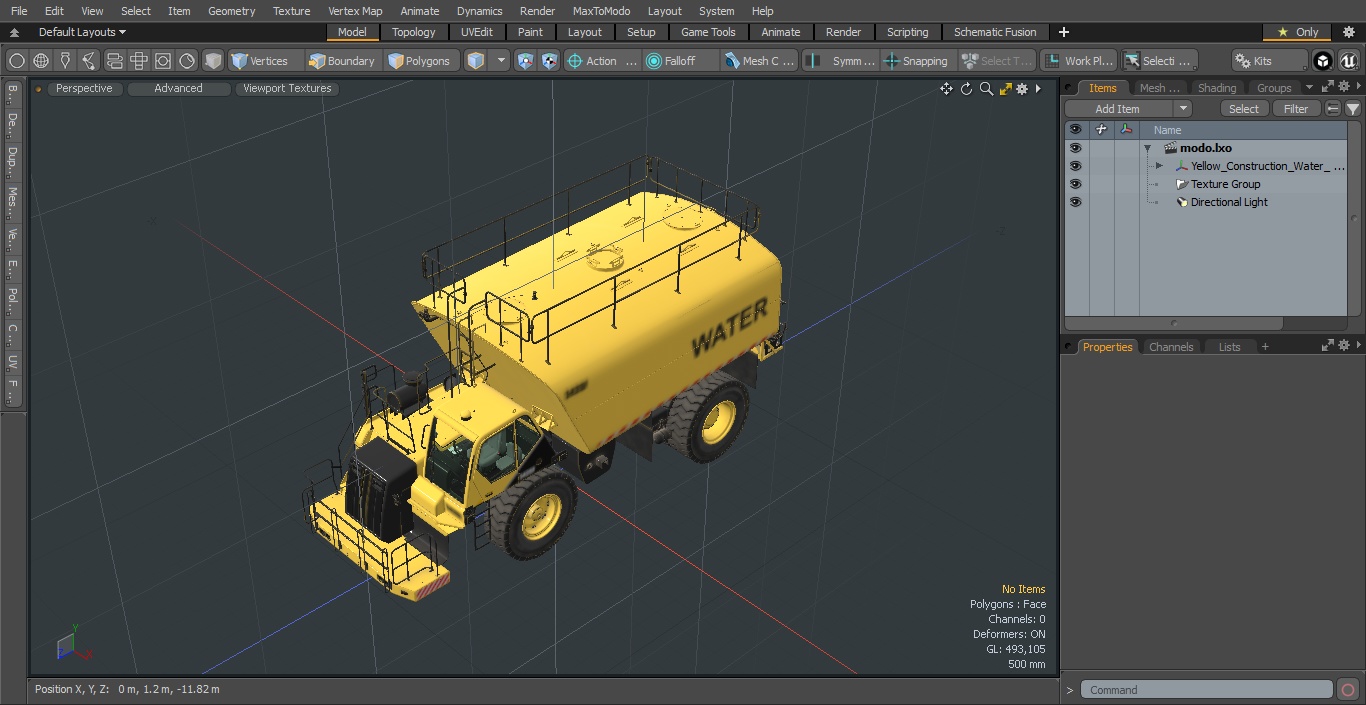The image size is (1366, 705).
Task: Click the square-with-circle tool icon
Action: pyautogui.click(x=163, y=61)
